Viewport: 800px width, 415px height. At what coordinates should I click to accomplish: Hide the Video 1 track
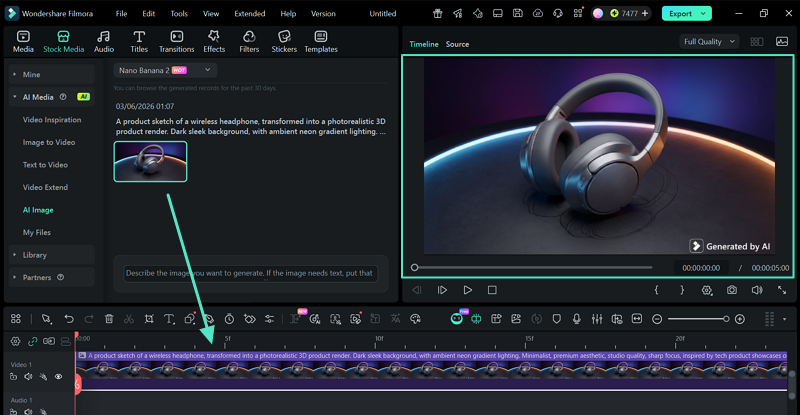[59, 377]
